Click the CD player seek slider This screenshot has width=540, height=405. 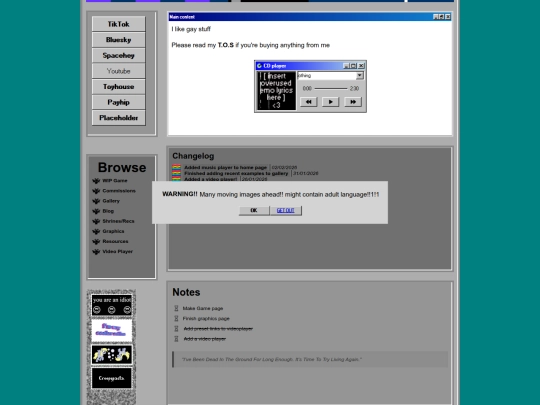click(331, 89)
